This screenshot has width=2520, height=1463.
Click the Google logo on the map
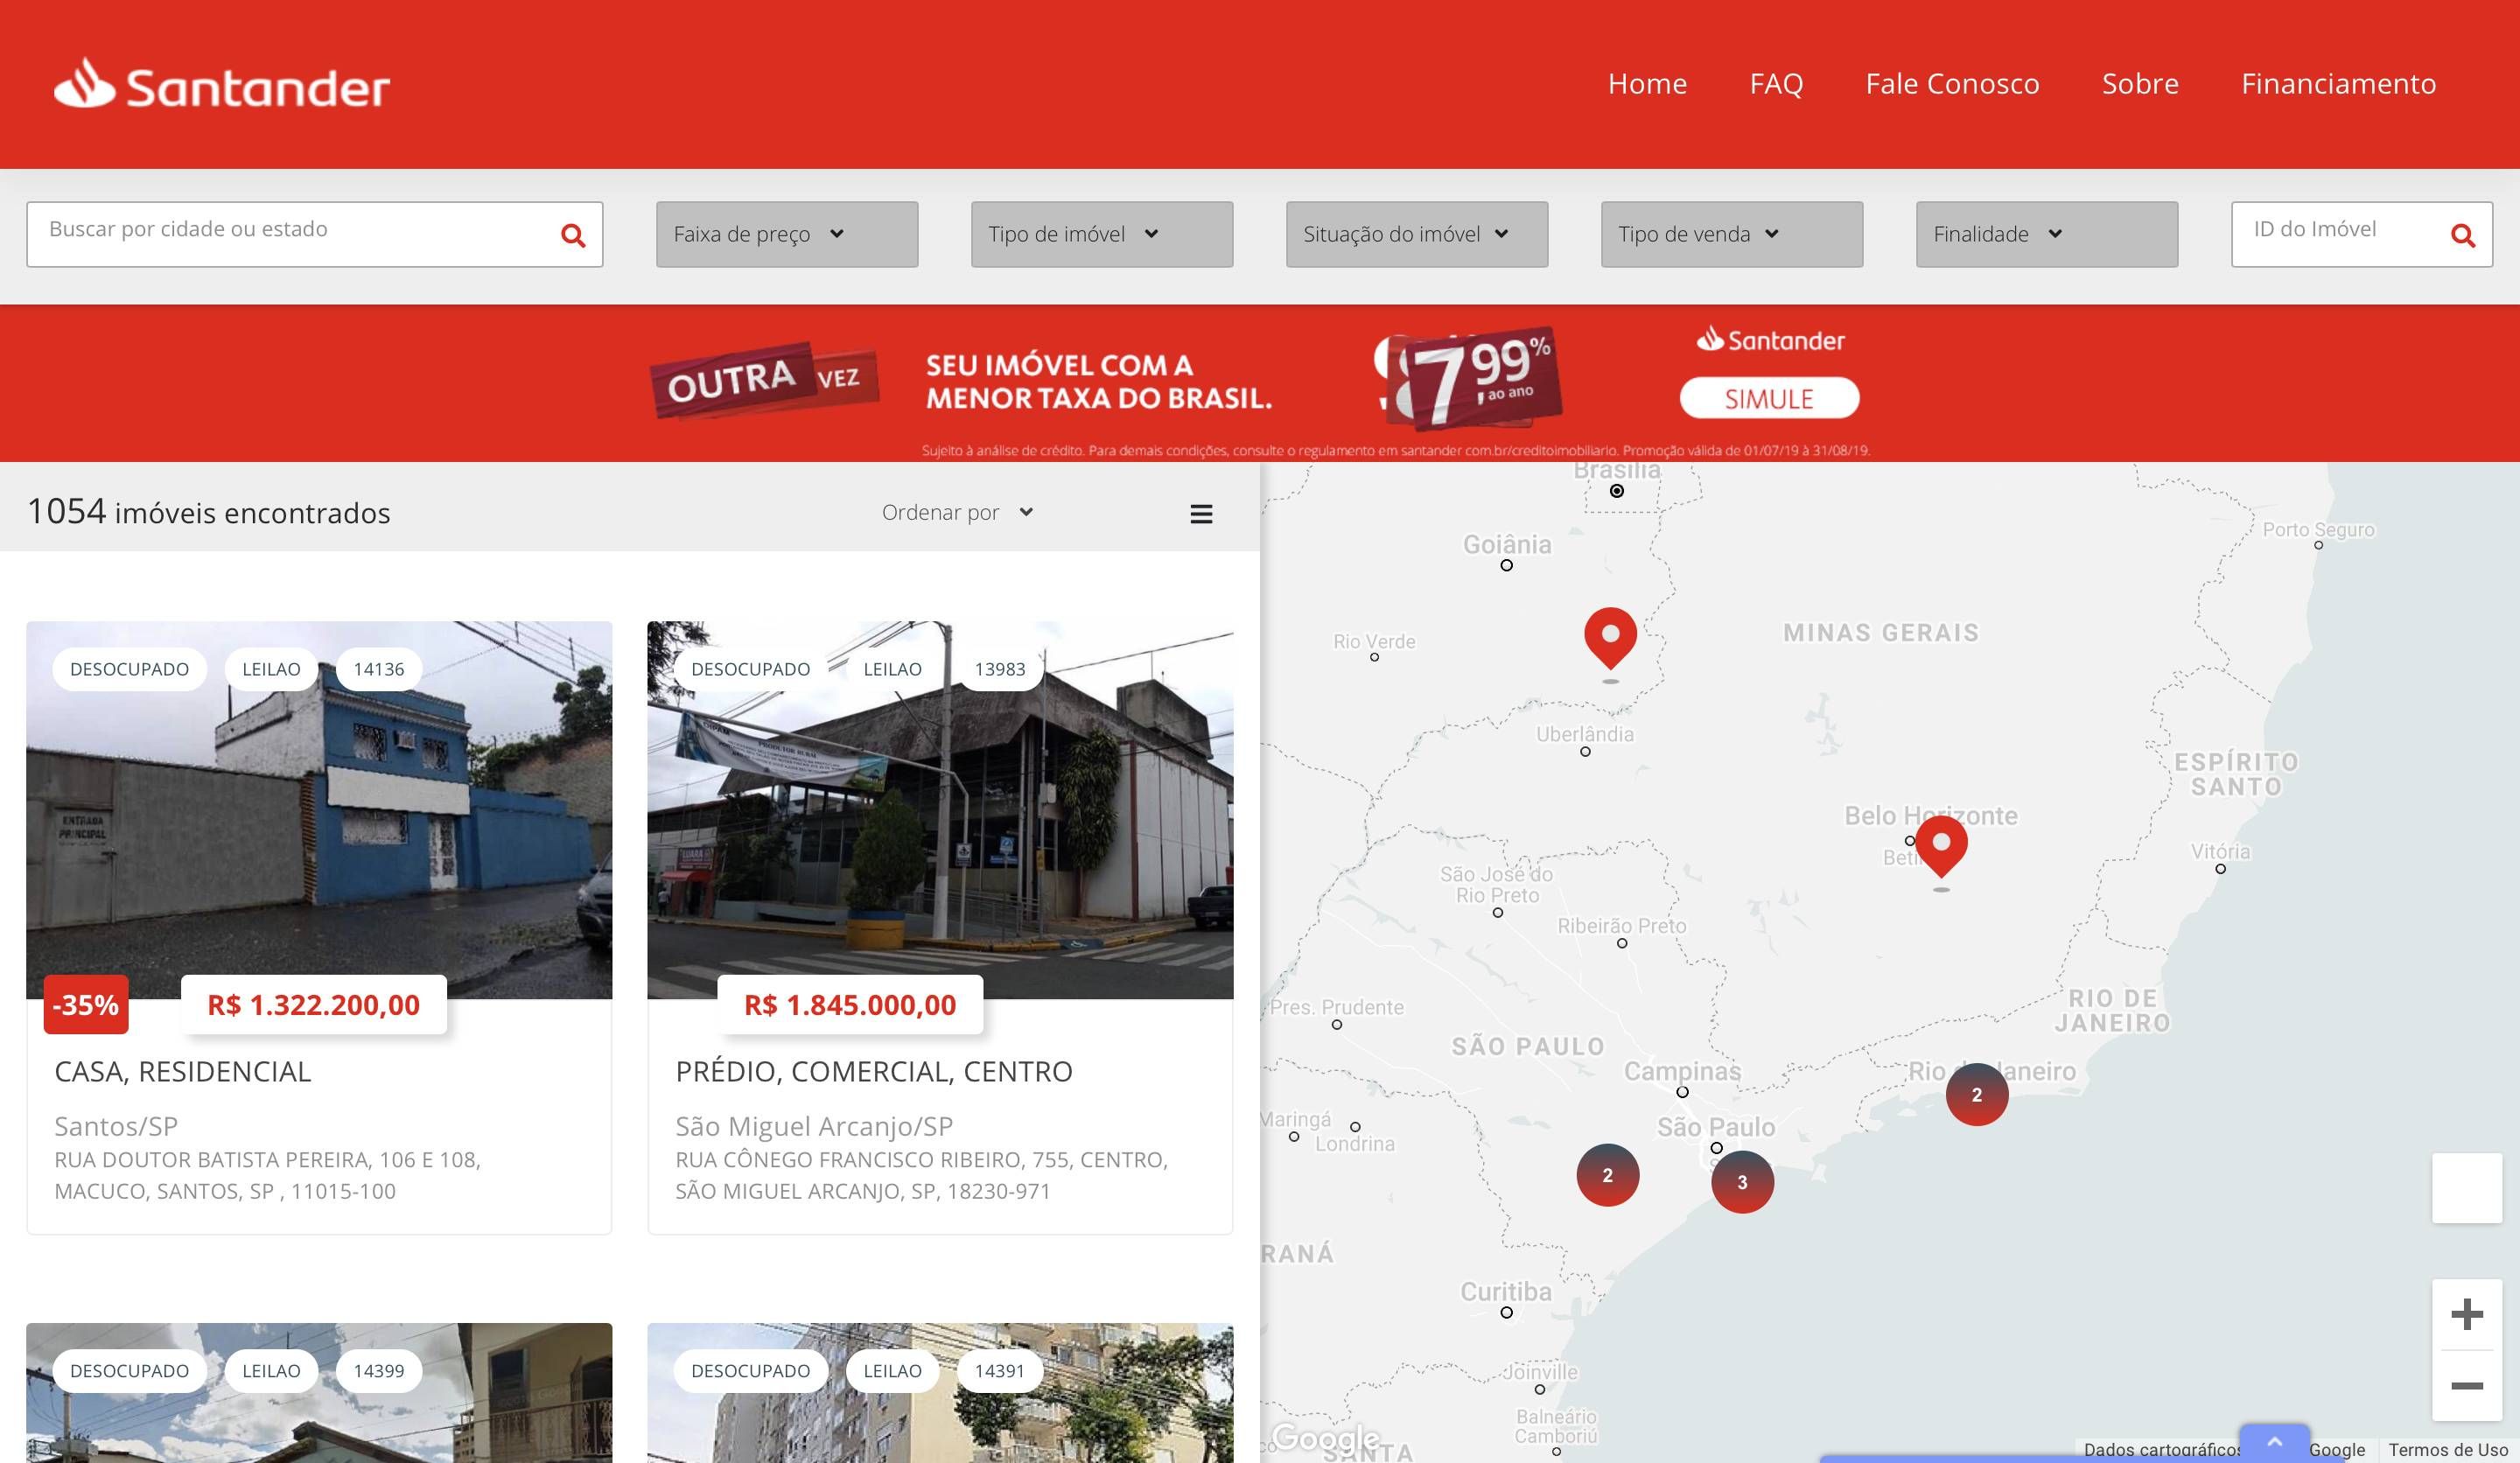click(1326, 1438)
